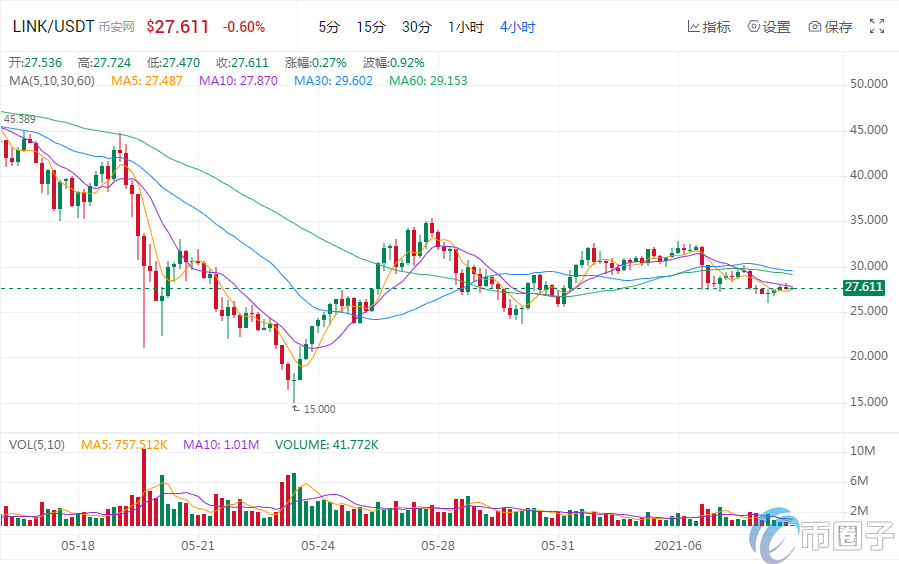This screenshot has height=564, width=899.
Task: Click the 50.000 price axis label
Action: tap(869, 84)
